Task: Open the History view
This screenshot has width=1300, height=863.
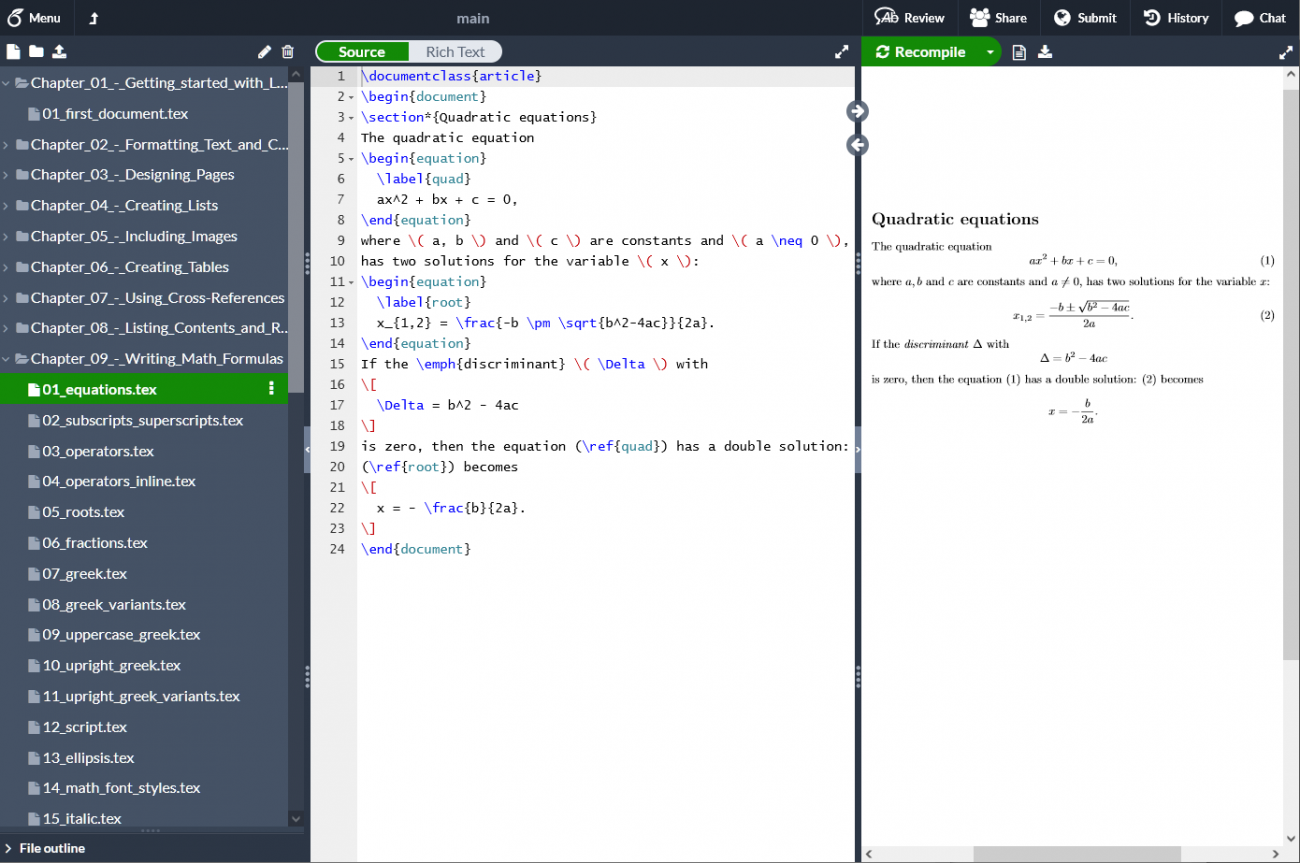Action: (1176, 17)
